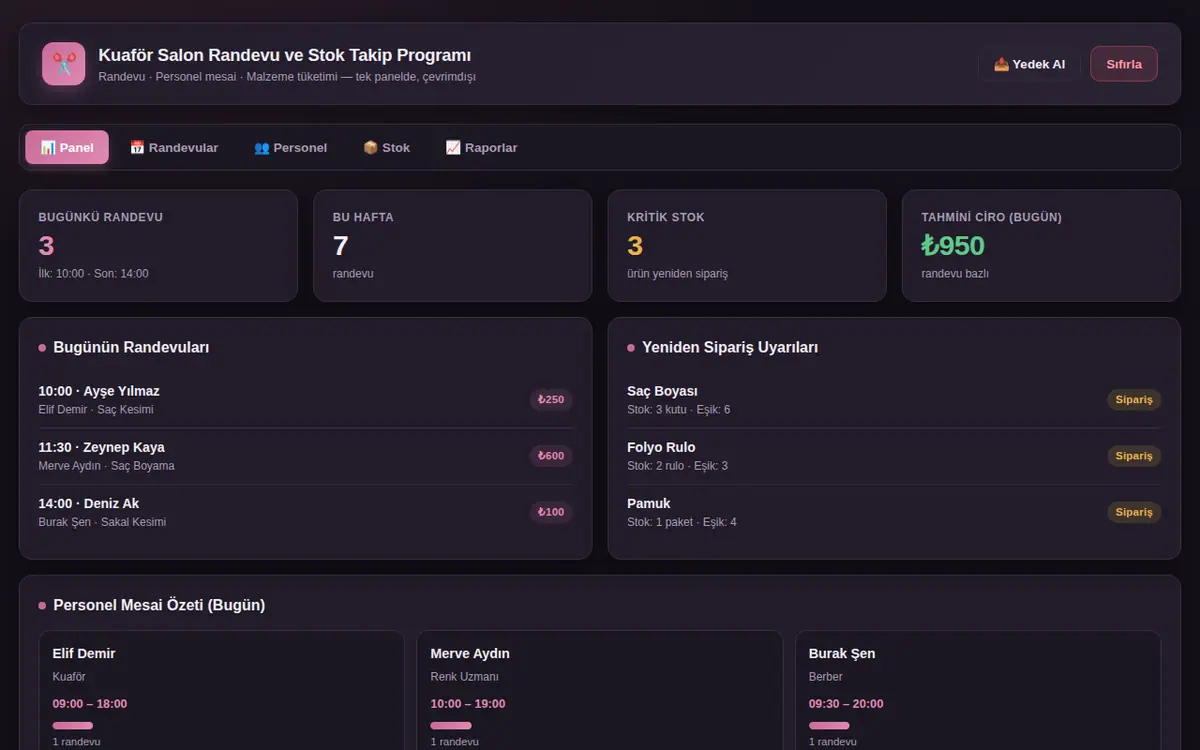The width and height of the screenshot is (1200, 750).
Task: Select Burak Şen staff card name
Action: 842,654
